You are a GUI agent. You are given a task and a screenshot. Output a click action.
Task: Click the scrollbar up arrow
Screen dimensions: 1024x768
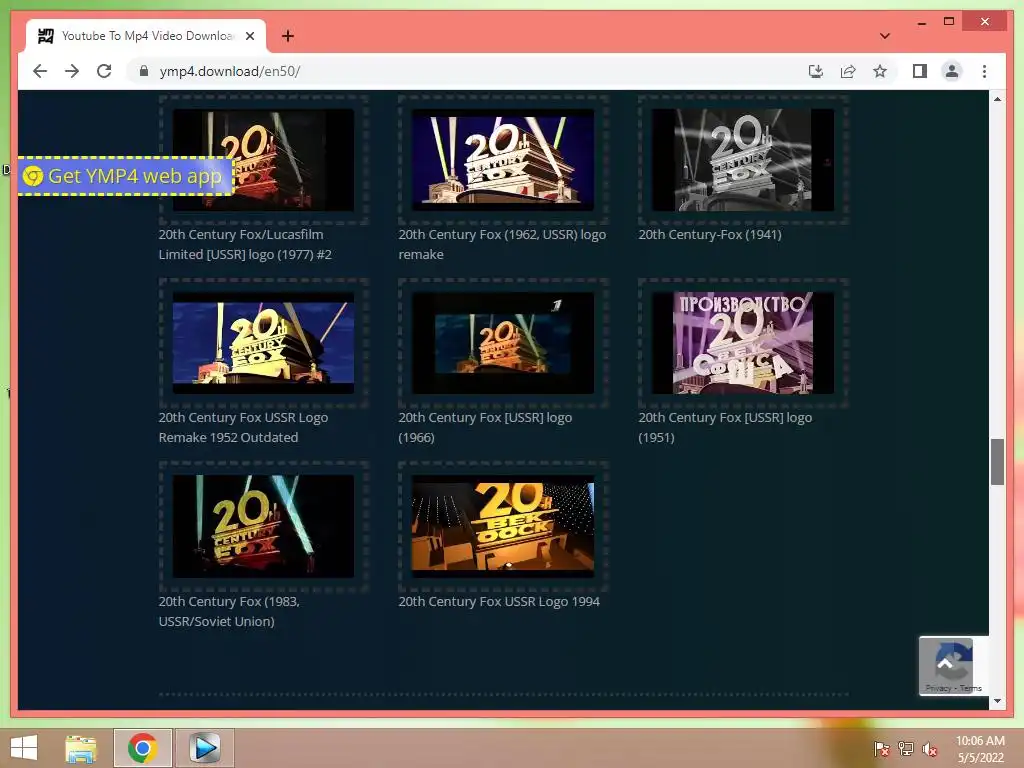[x=997, y=99]
